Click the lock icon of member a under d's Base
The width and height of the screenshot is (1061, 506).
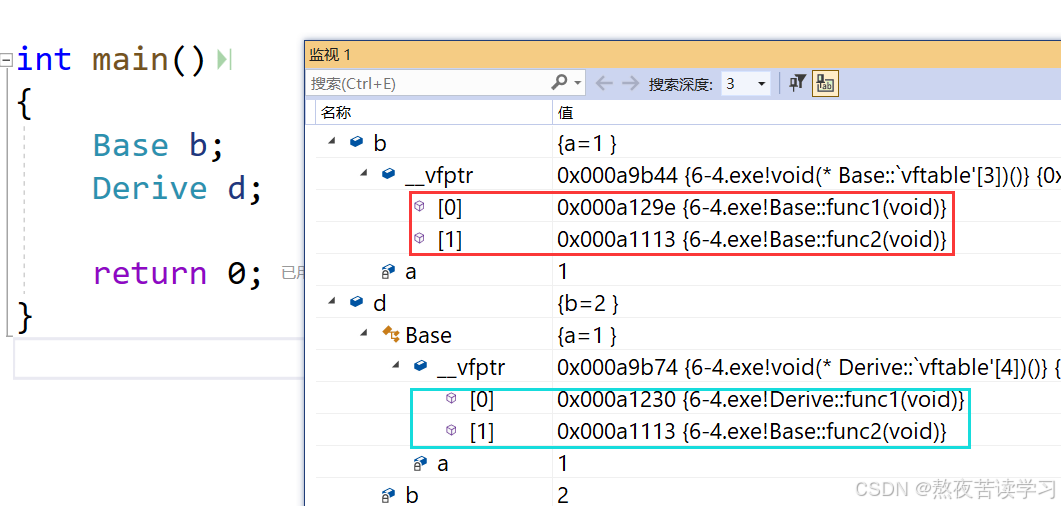tap(420, 463)
